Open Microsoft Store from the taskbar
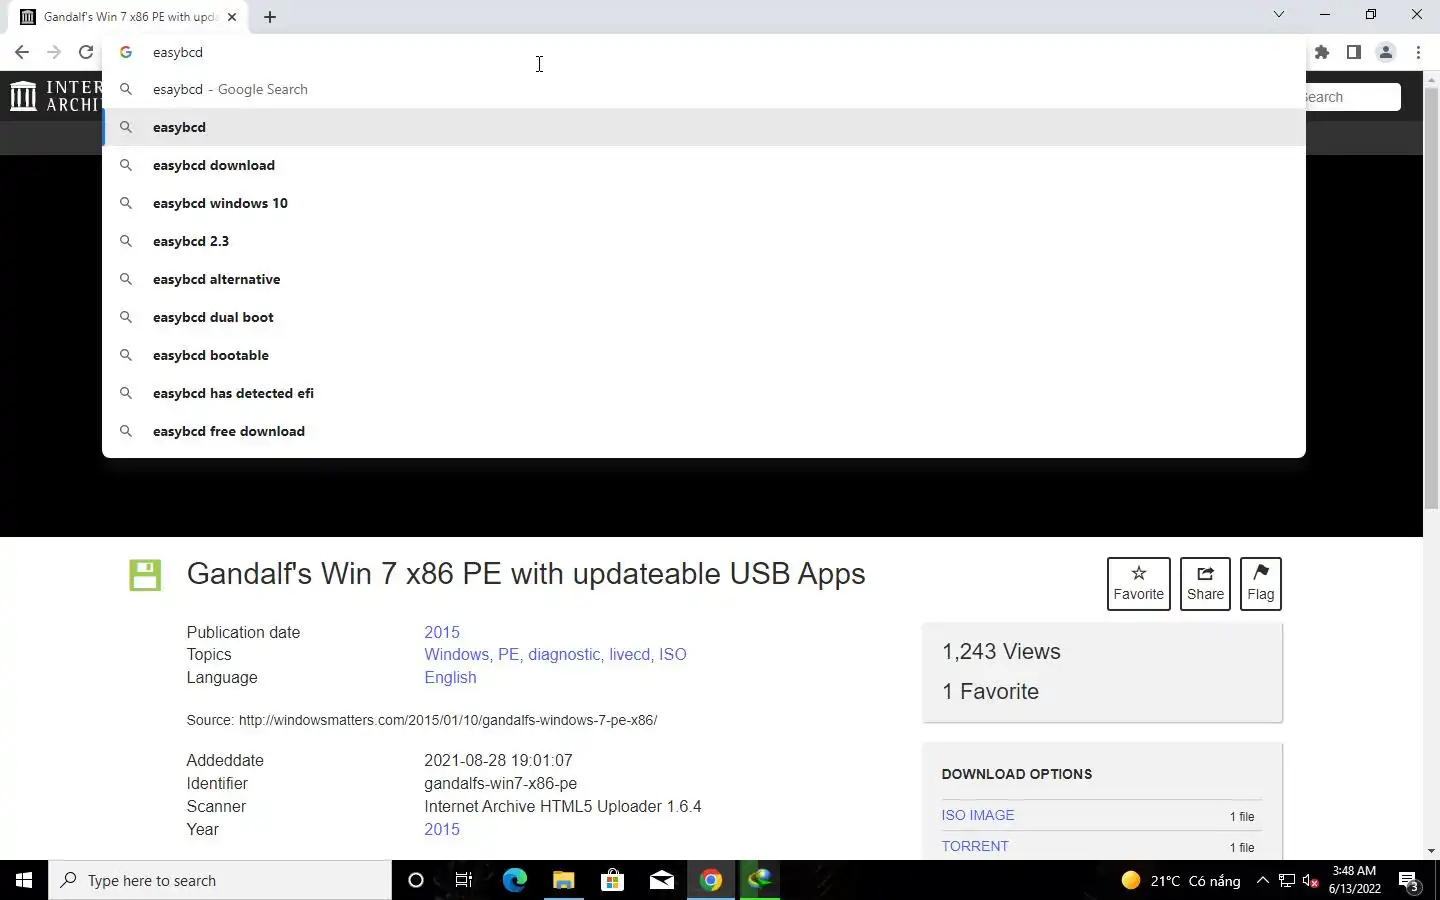The width and height of the screenshot is (1440, 900). click(x=612, y=880)
